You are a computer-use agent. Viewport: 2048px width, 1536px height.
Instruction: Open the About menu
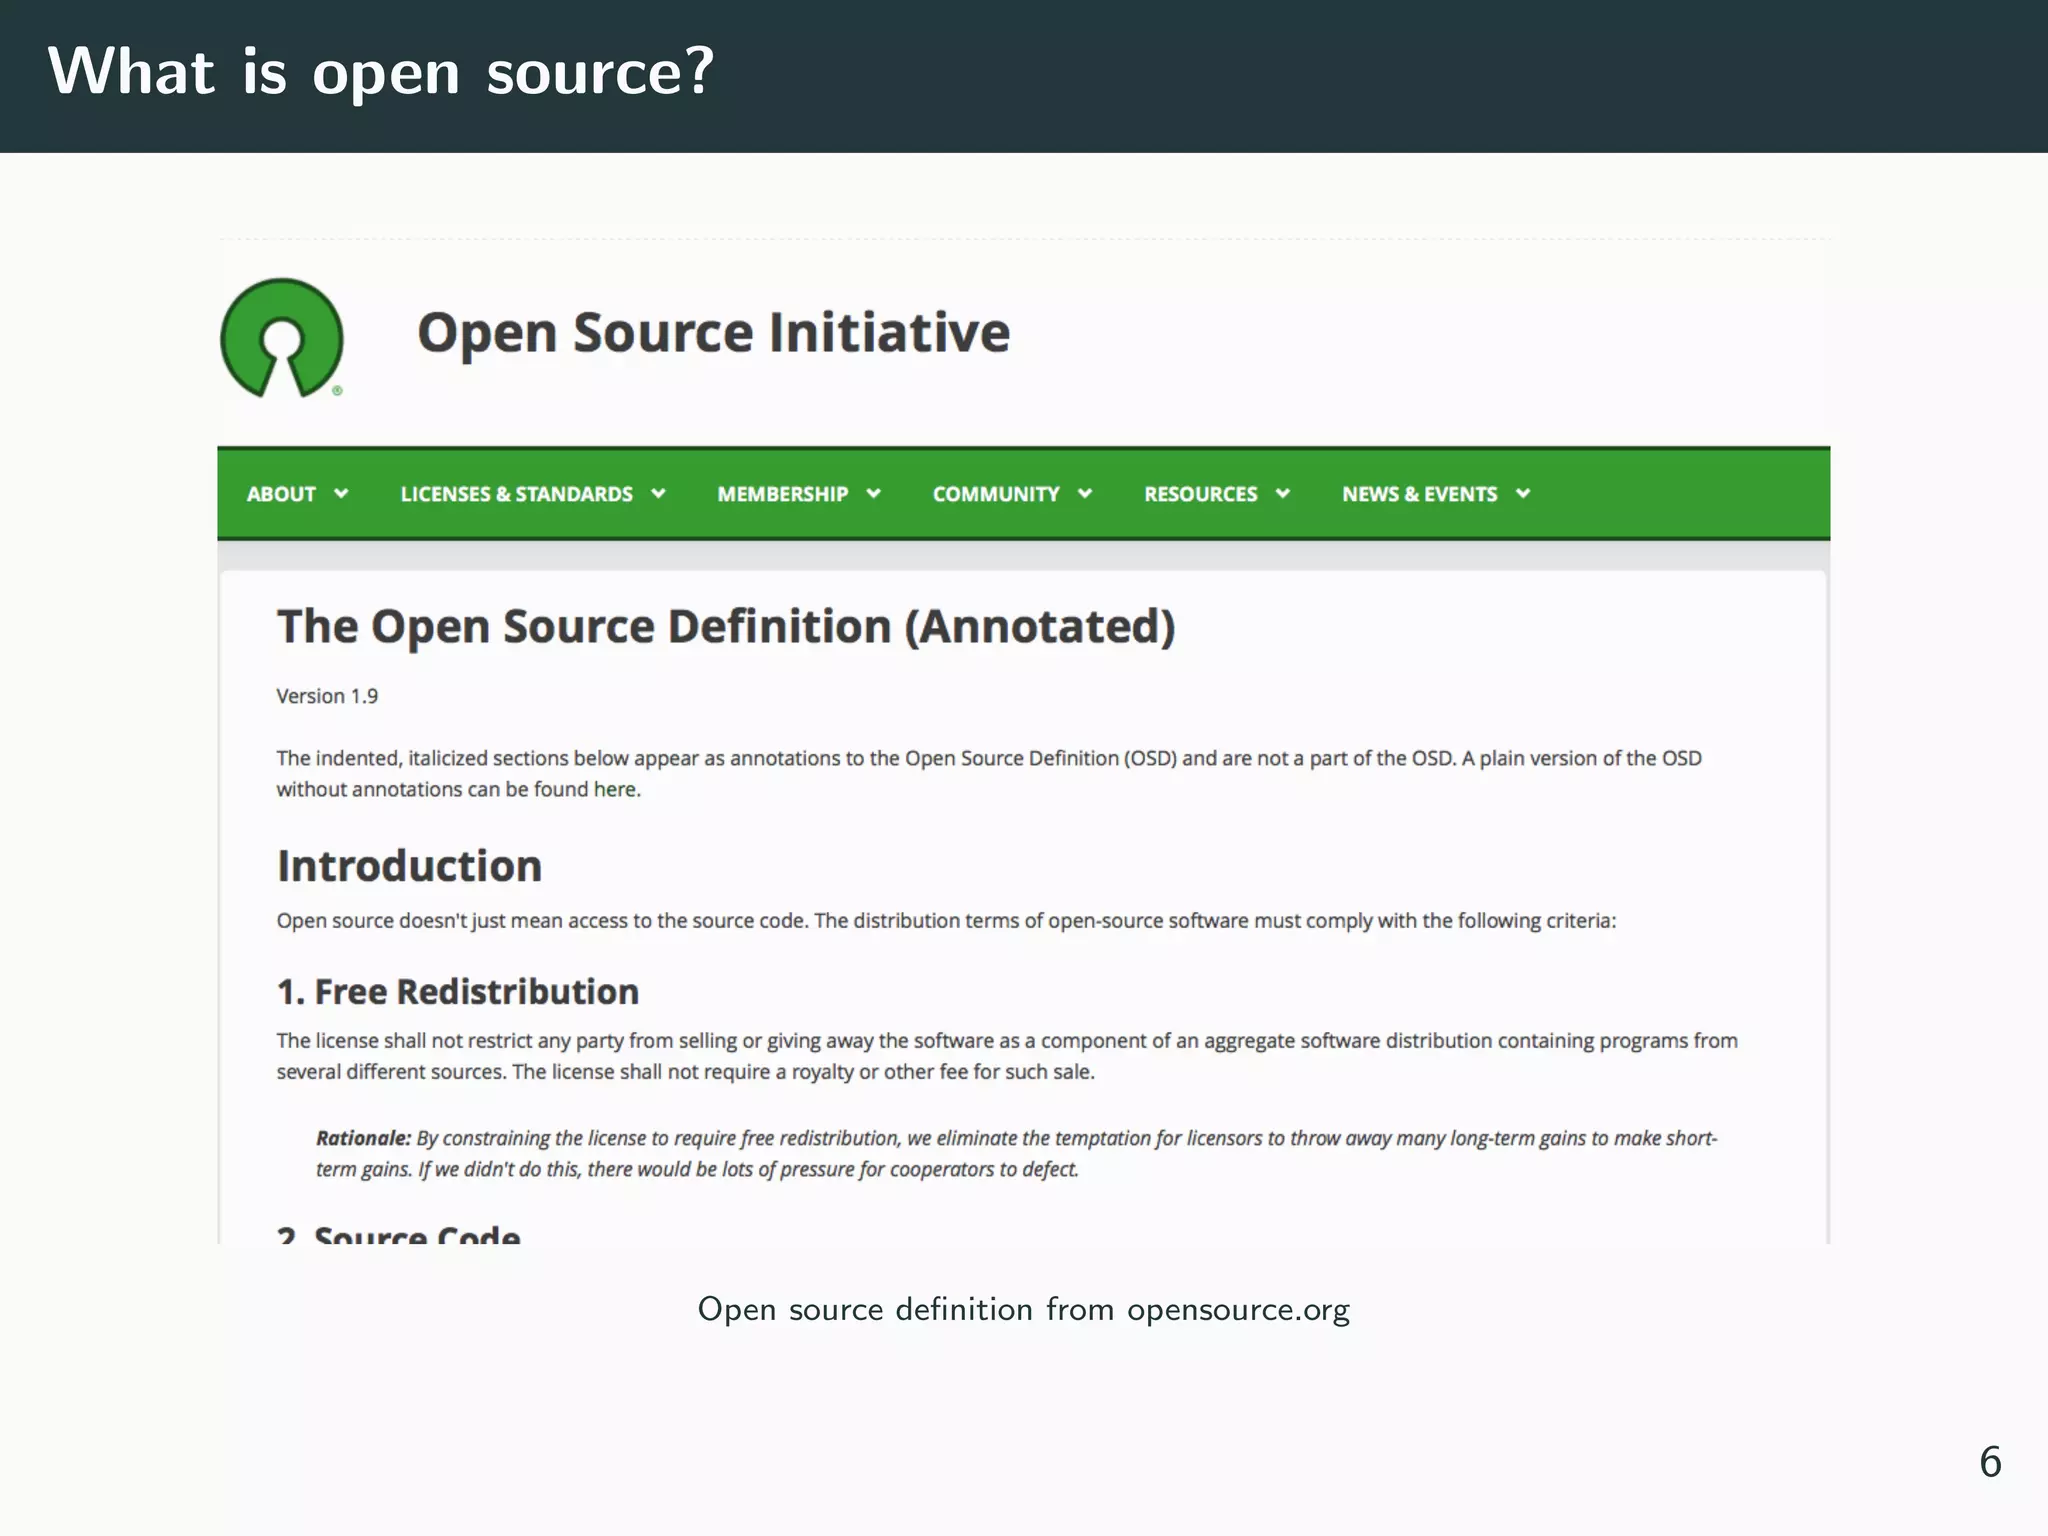281,494
